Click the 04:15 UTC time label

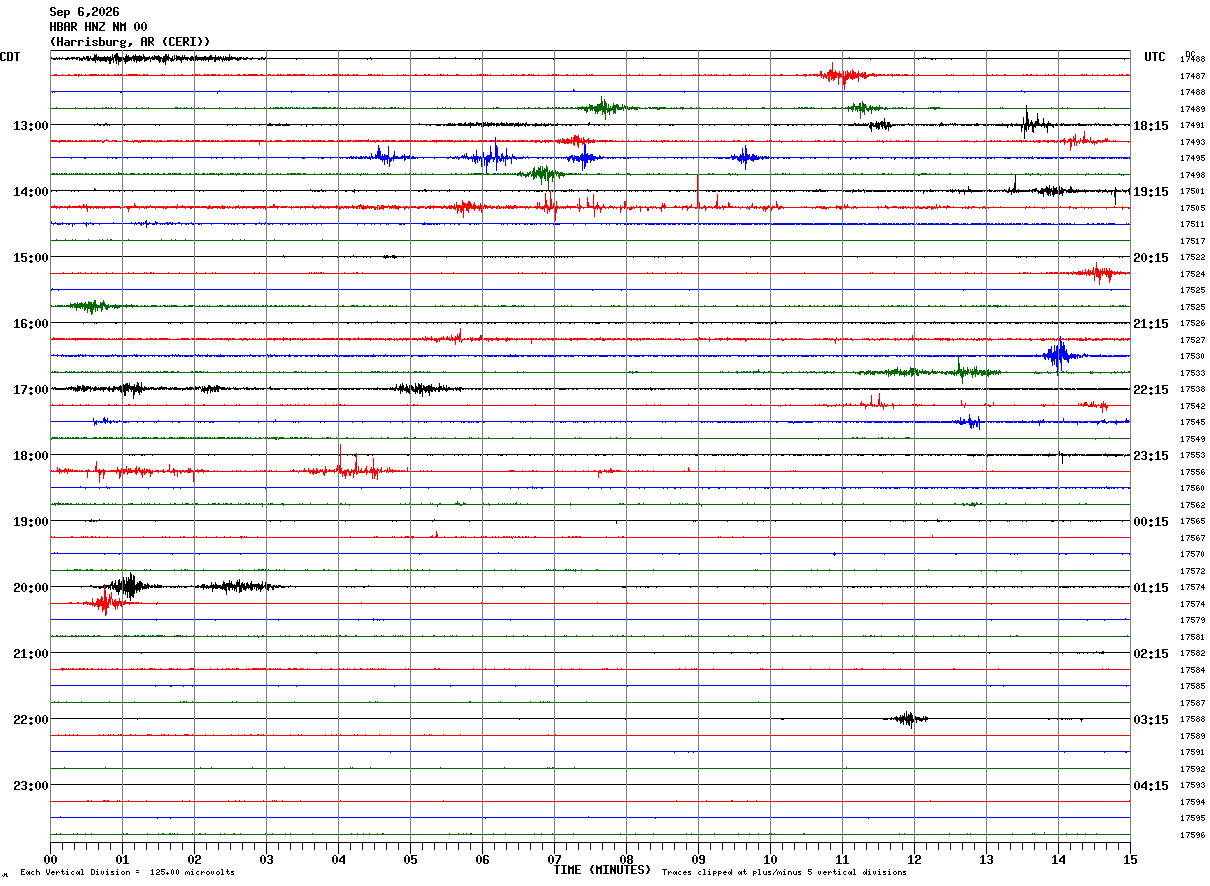(x=1151, y=785)
